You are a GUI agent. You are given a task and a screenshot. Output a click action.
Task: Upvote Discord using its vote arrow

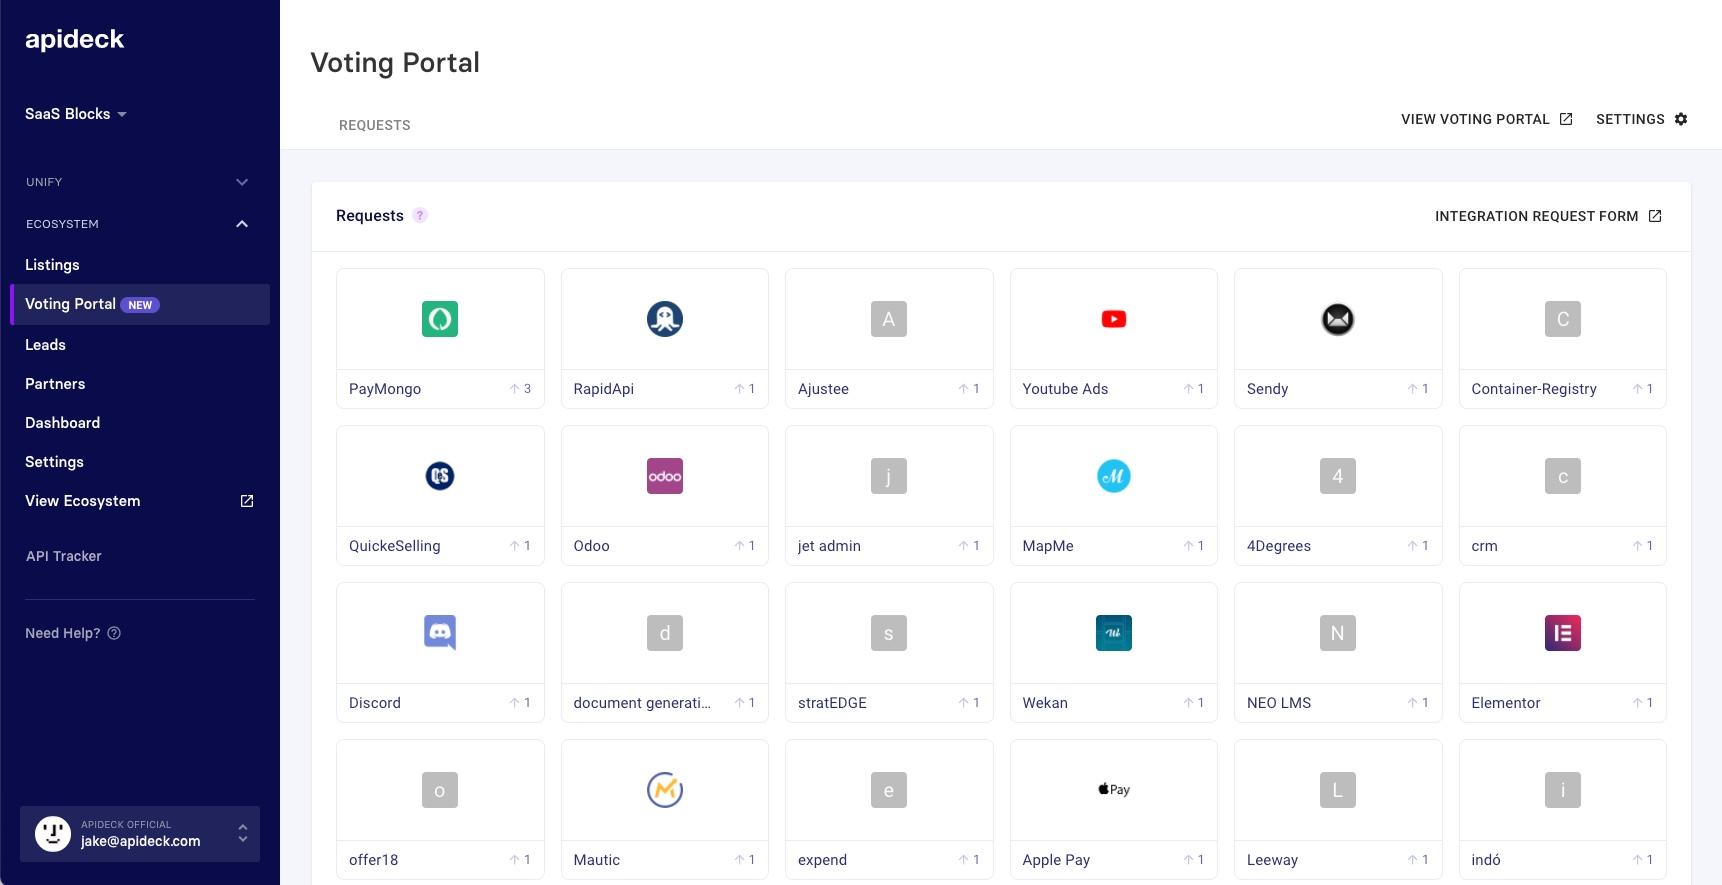coord(520,703)
